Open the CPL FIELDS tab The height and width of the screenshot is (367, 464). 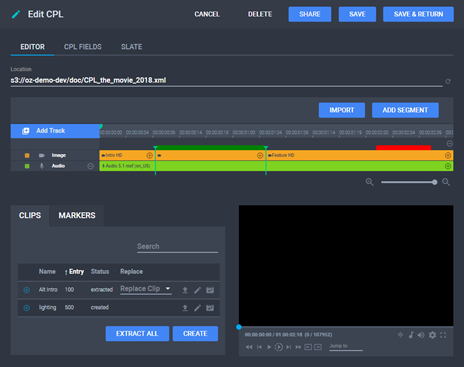click(x=83, y=47)
